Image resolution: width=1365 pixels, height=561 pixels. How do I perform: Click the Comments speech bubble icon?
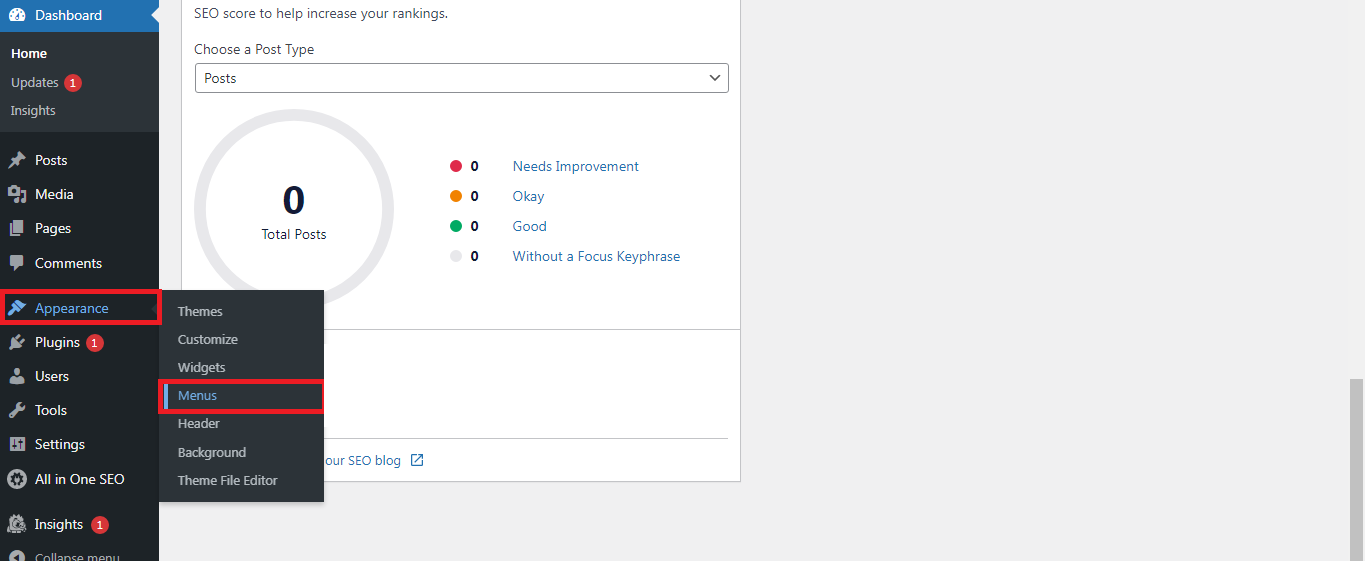point(17,263)
